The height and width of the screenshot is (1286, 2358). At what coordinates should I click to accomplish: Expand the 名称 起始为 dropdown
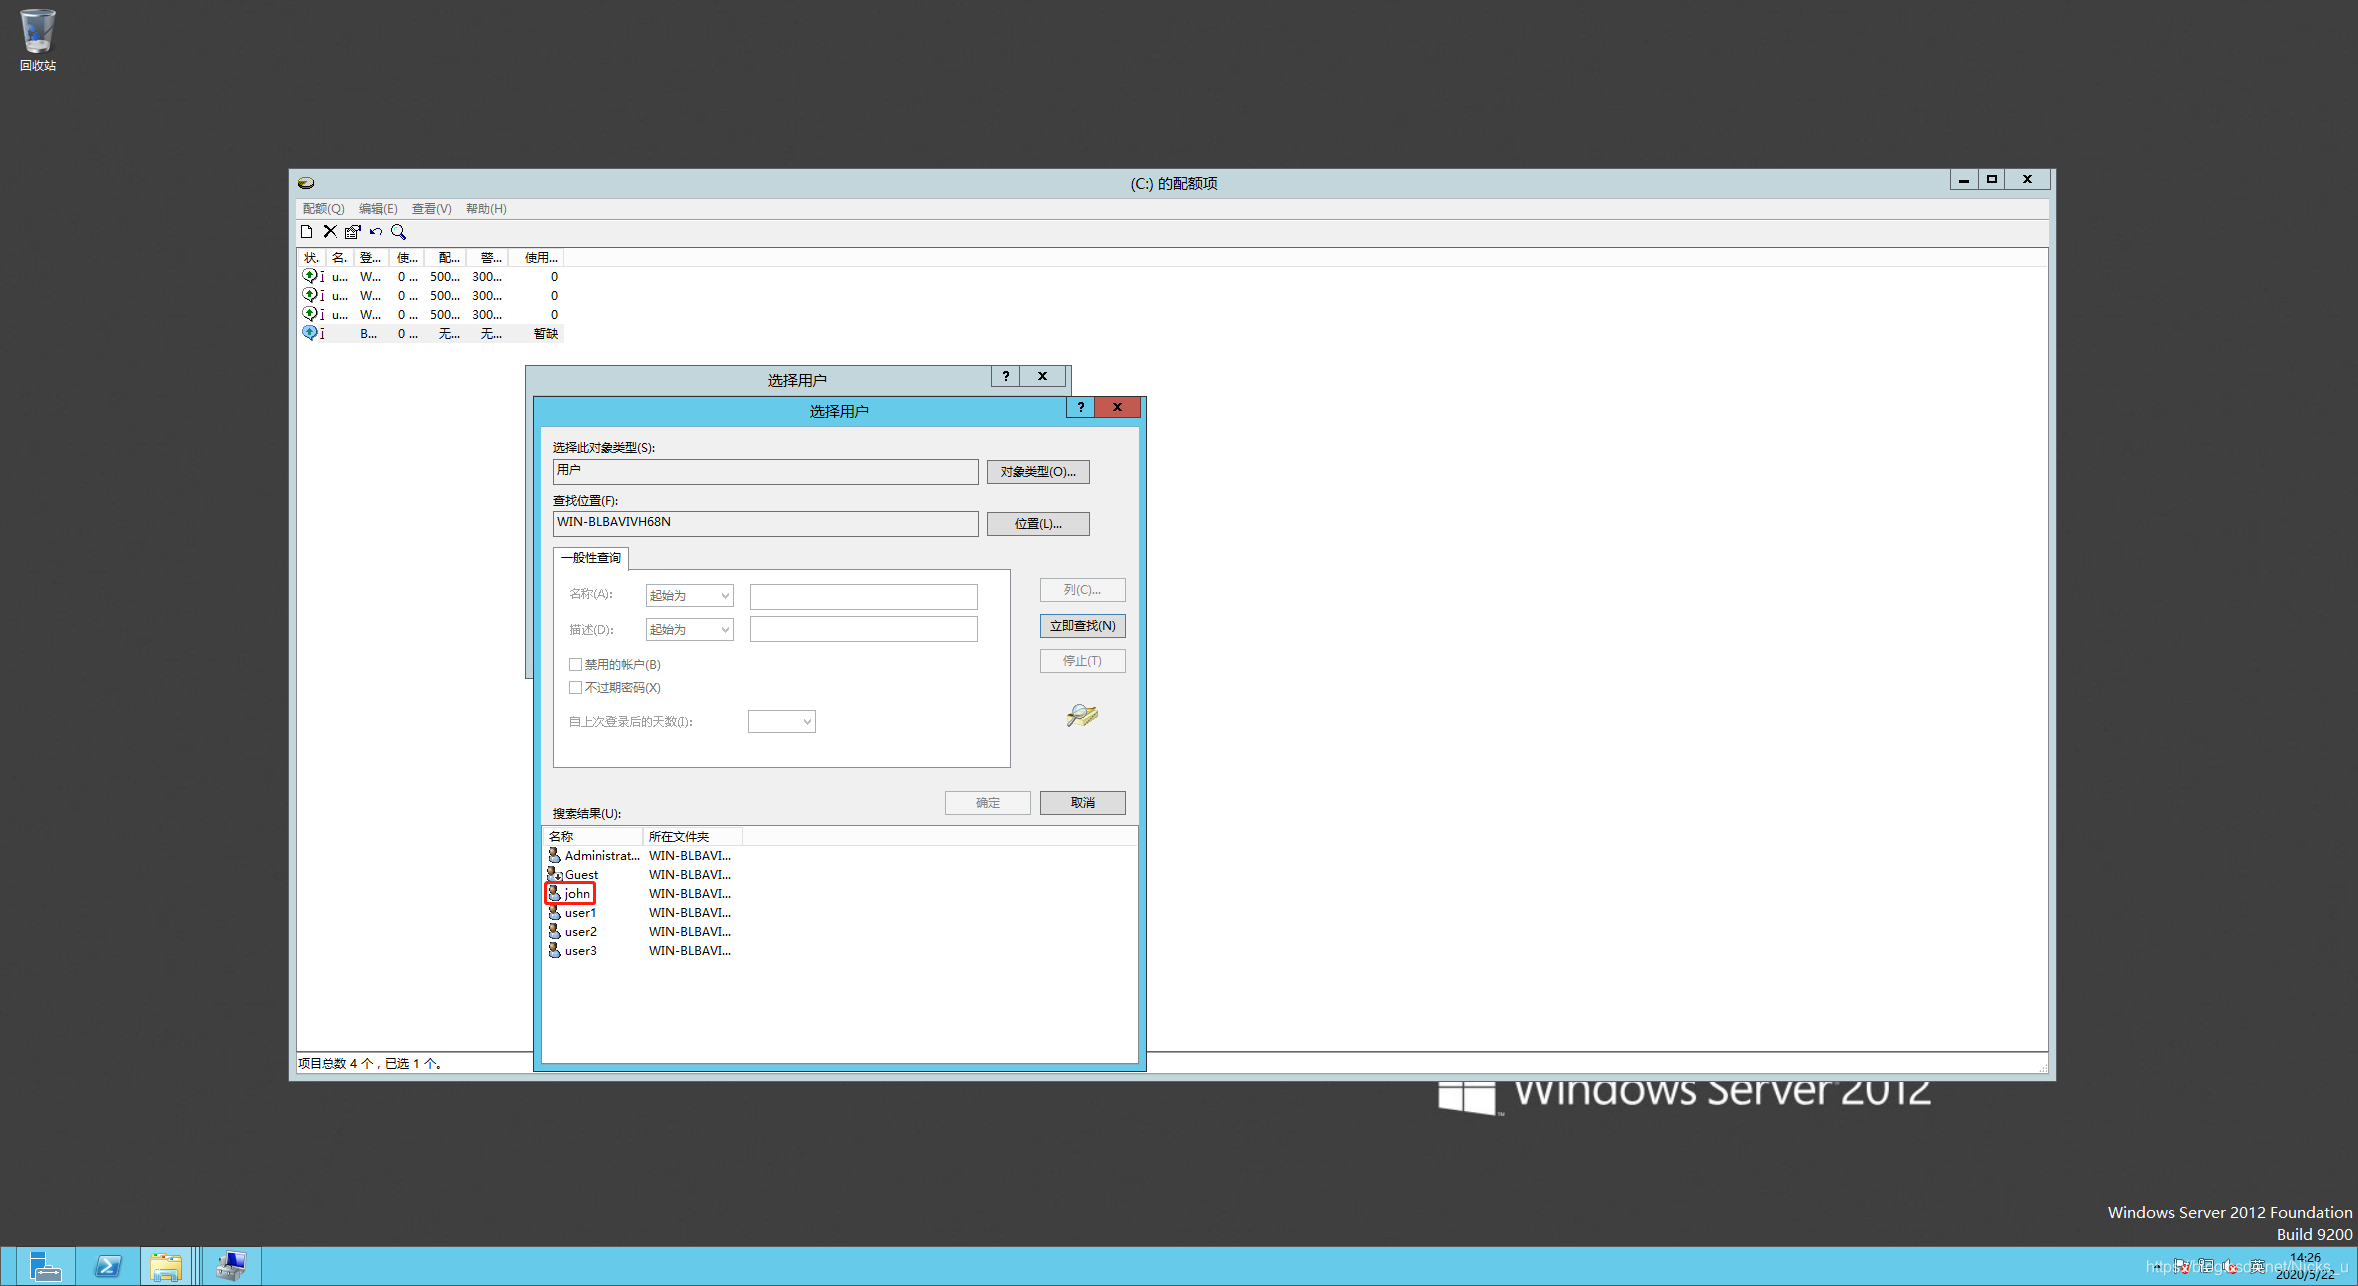(x=690, y=596)
